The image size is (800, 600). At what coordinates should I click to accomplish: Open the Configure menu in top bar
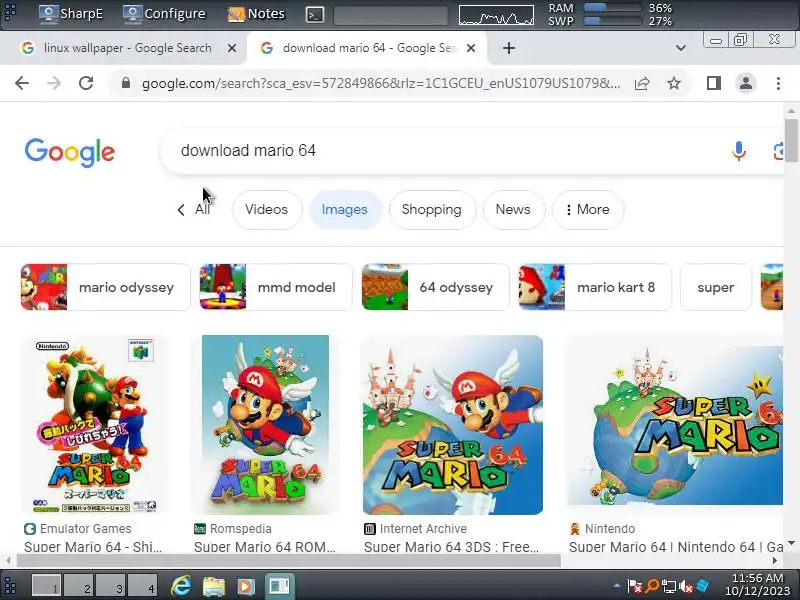pyautogui.click(x=164, y=14)
